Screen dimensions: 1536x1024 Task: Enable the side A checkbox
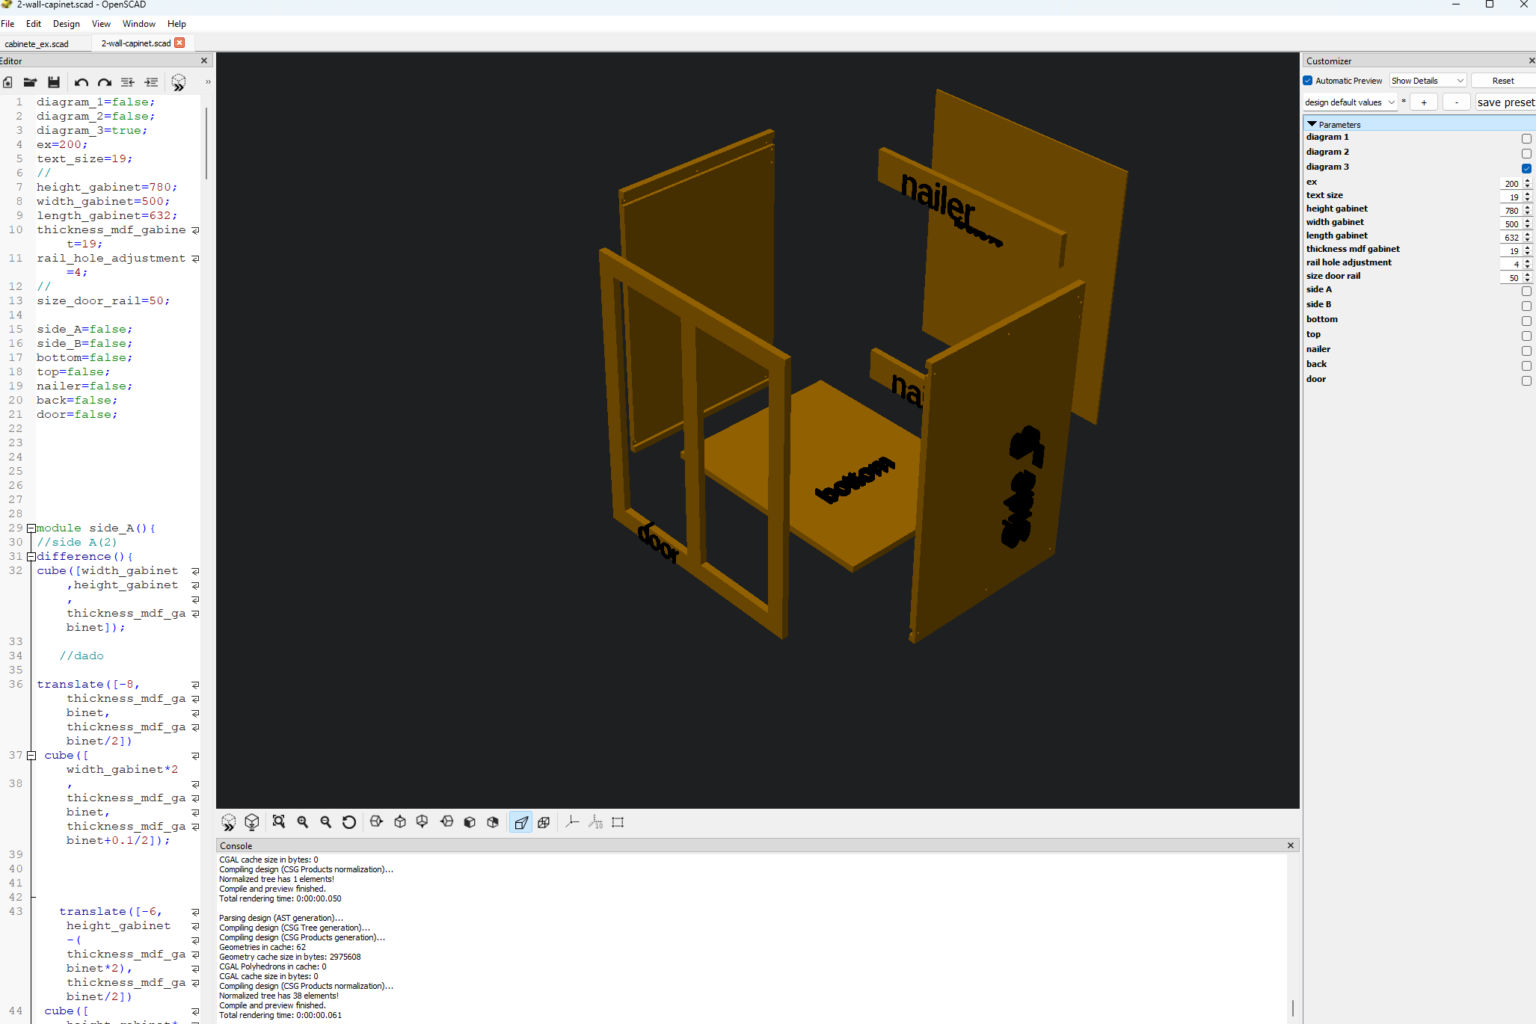(1526, 291)
